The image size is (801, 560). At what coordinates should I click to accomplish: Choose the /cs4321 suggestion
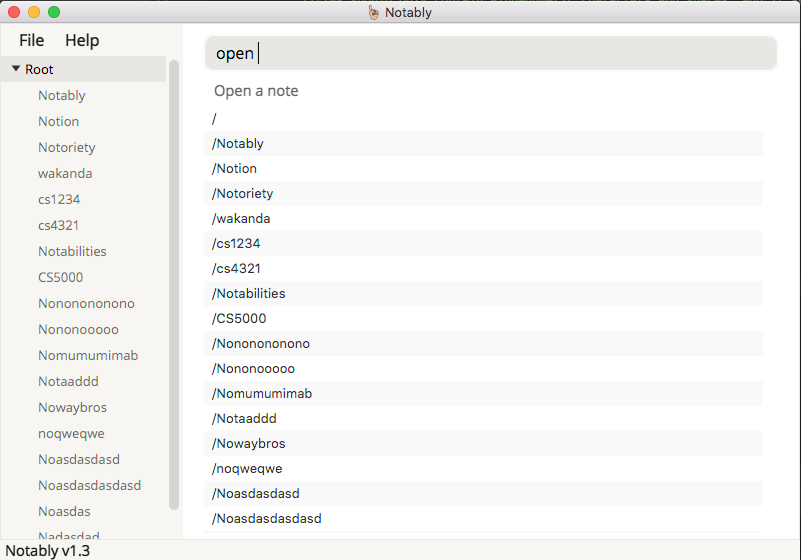coord(483,269)
